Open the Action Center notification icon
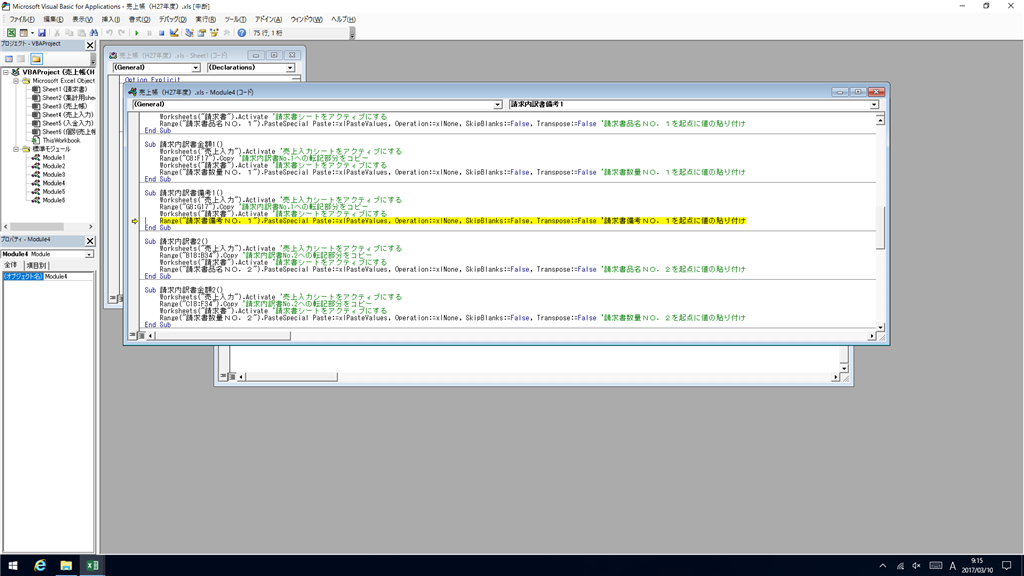 (x=1006, y=566)
